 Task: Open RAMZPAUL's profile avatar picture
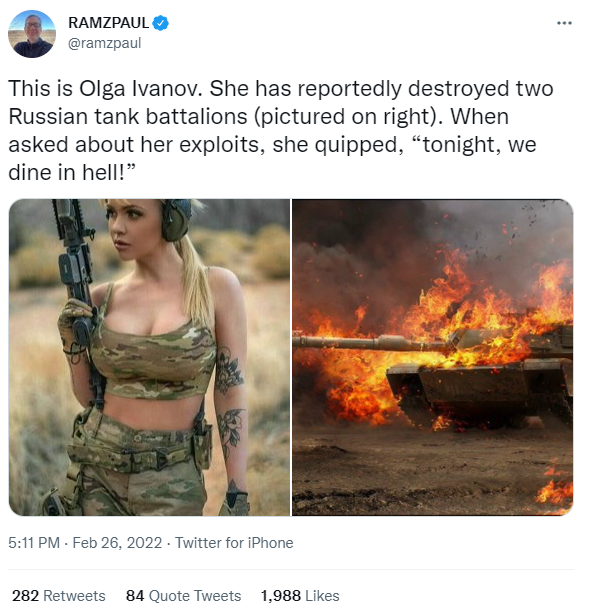(x=32, y=34)
